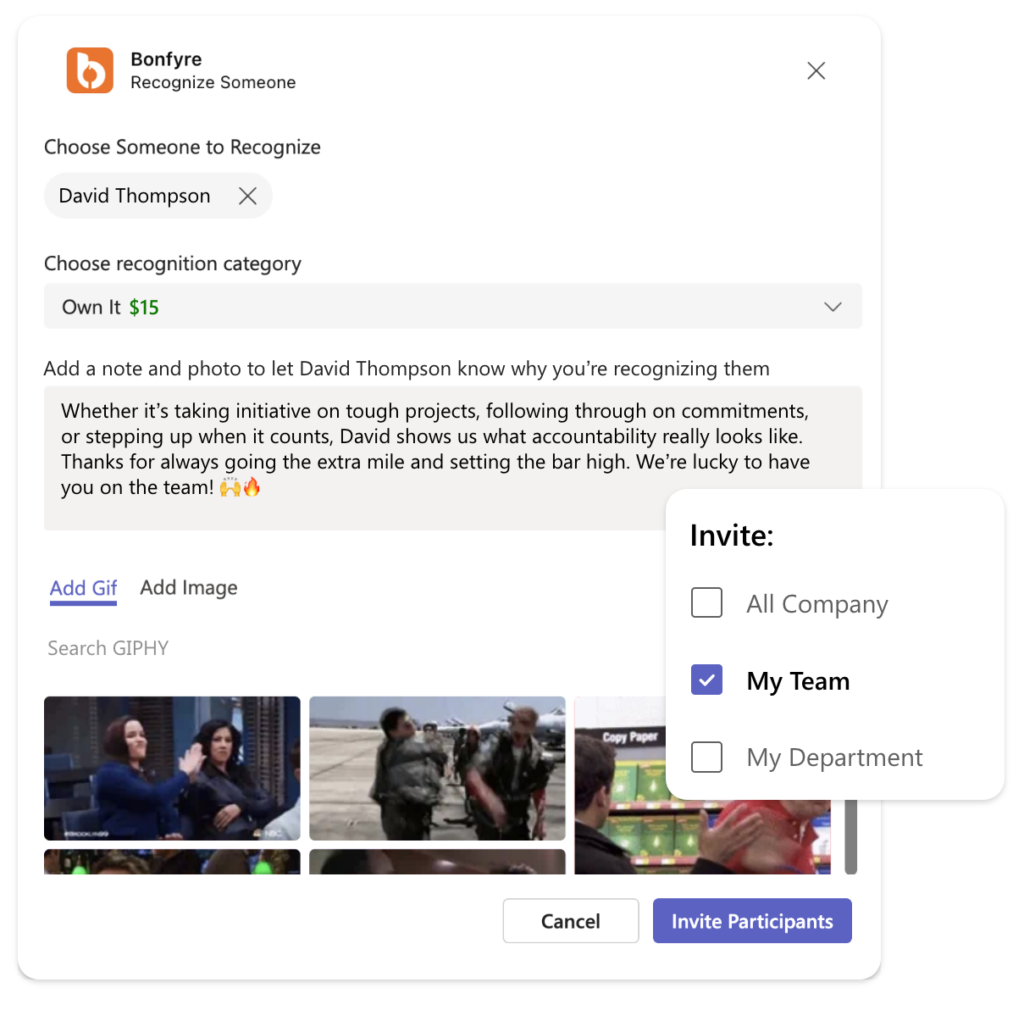The width and height of the screenshot is (1024, 1010).
Task: Expand the recognition category chevron
Action: click(x=832, y=307)
